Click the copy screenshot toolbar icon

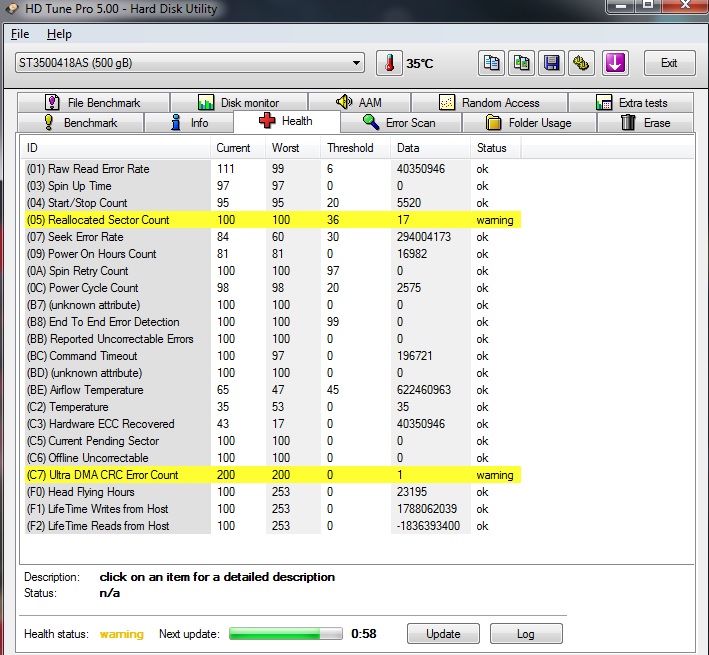pyautogui.click(x=521, y=63)
